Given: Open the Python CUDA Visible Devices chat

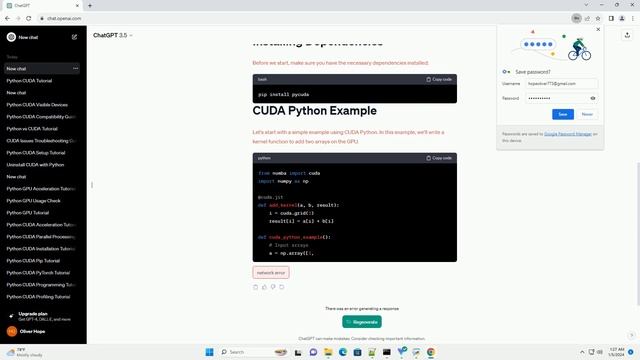Looking at the screenshot, I should coord(37,105).
